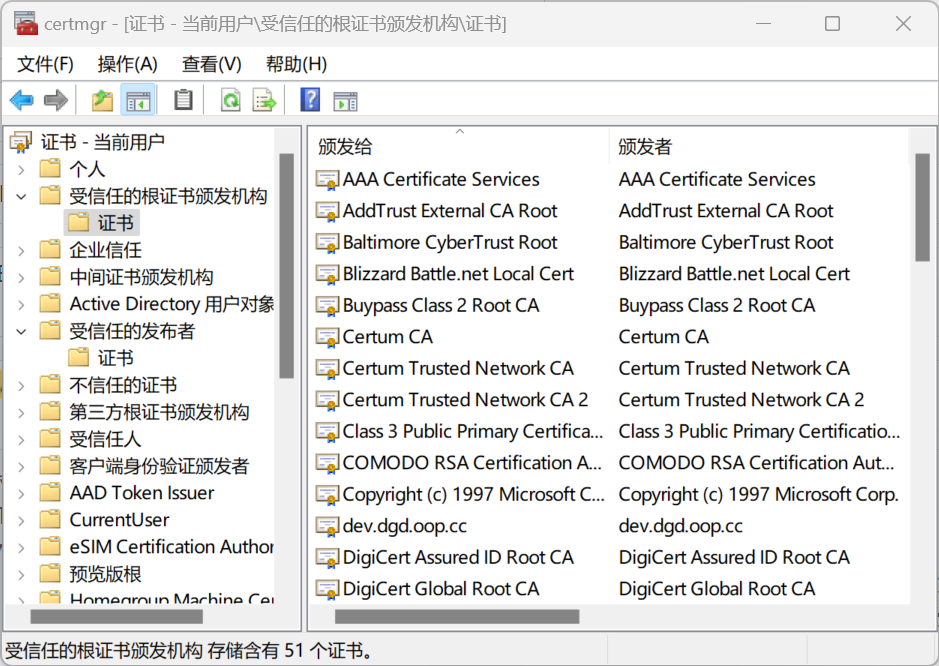Click the Back arrow toolbar icon

pos(21,100)
